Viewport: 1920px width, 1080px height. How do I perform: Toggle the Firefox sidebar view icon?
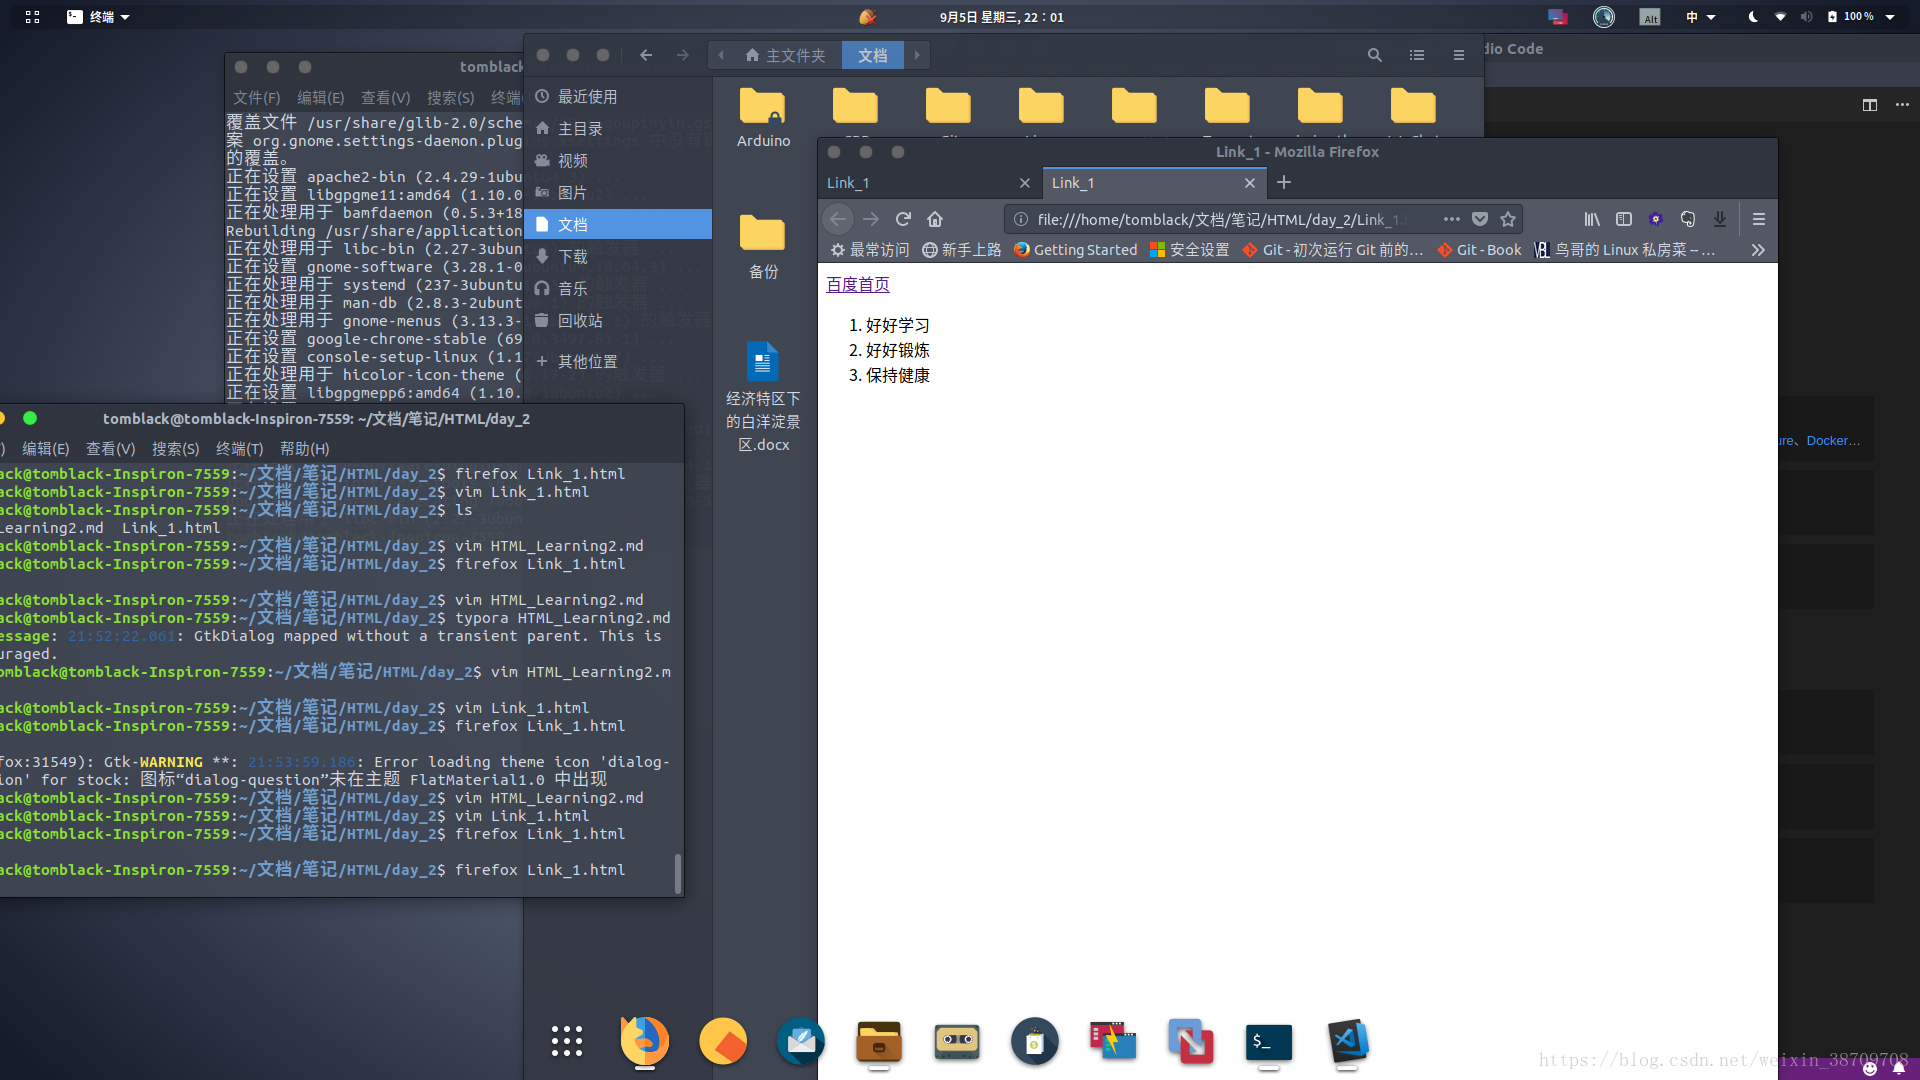[x=1624, y=219]
